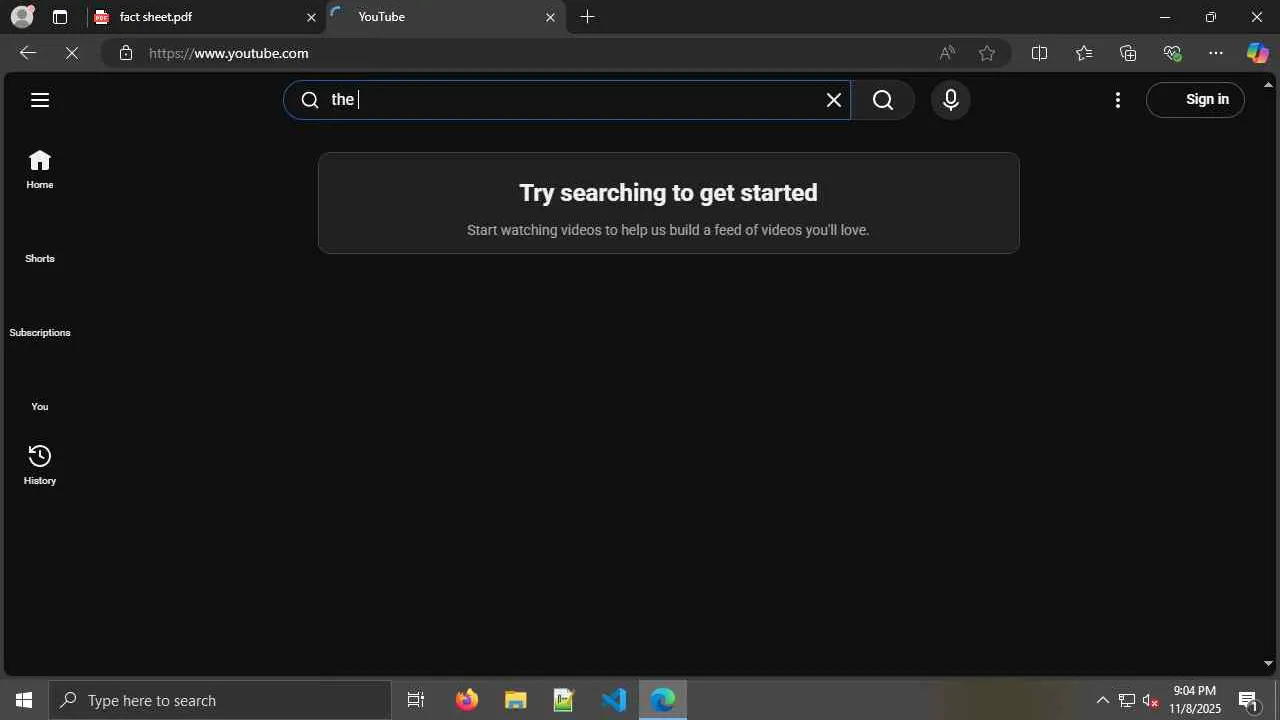Open split screen view
Image resolution: width=1280 pixels, height=720 pixels.
[x=1039, y=53]
